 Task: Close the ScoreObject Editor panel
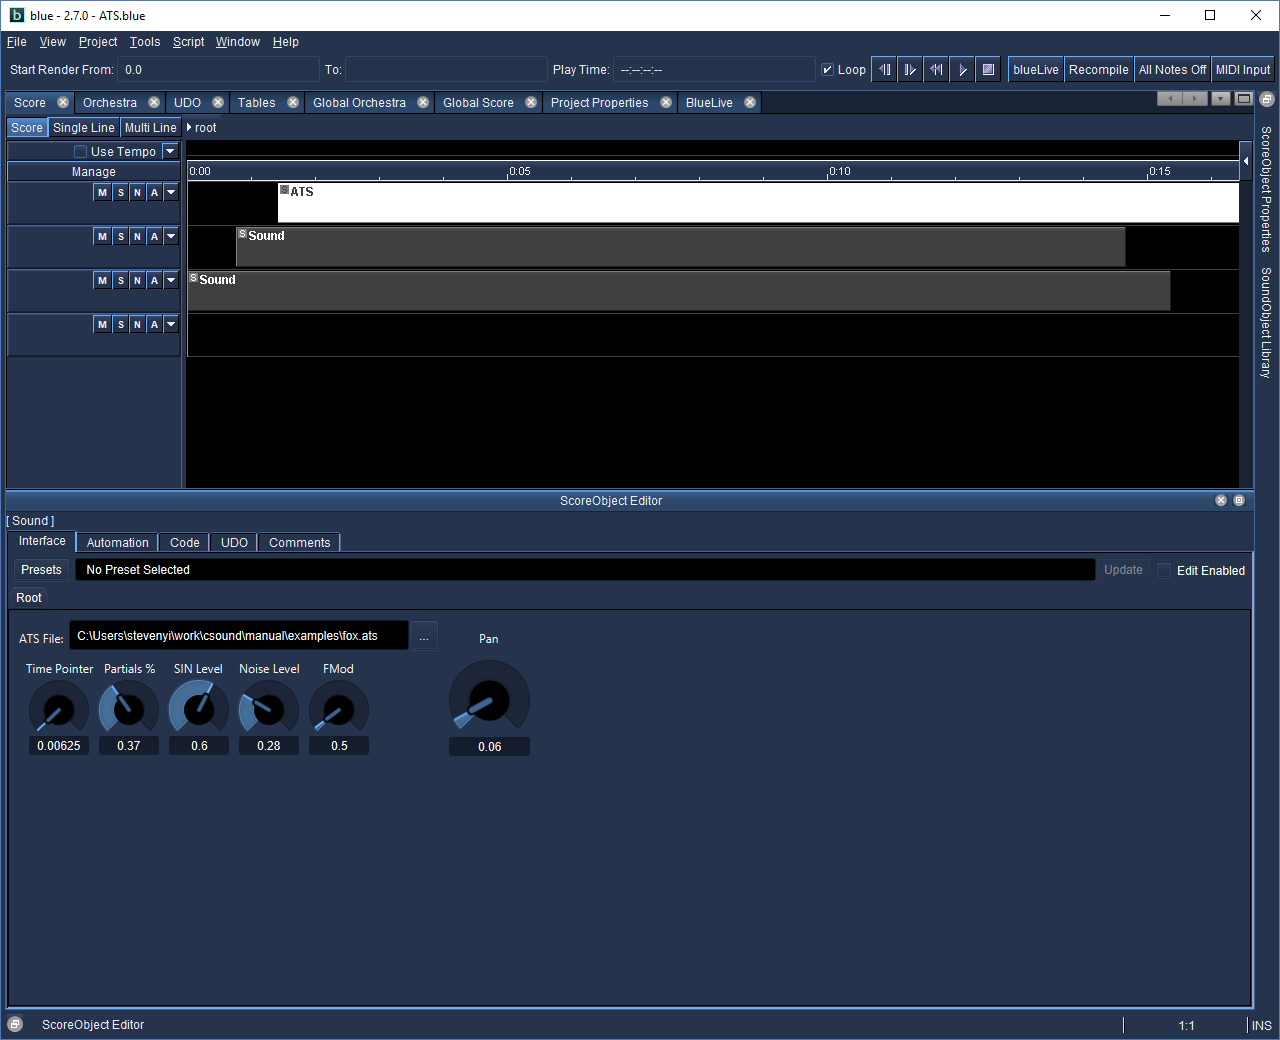click(1220, 500)
